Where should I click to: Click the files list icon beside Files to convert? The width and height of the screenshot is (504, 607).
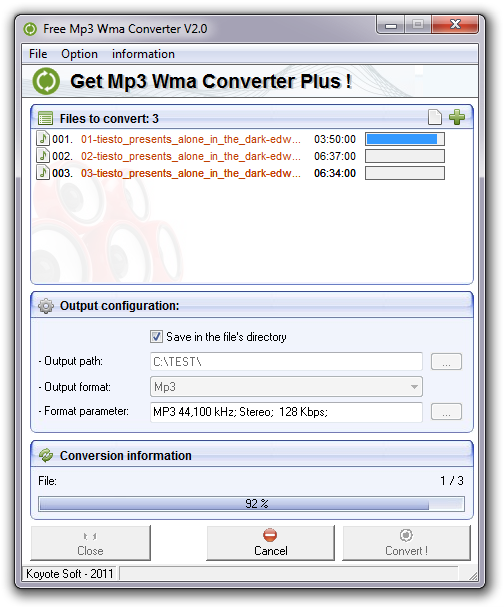tap(45, 118)
